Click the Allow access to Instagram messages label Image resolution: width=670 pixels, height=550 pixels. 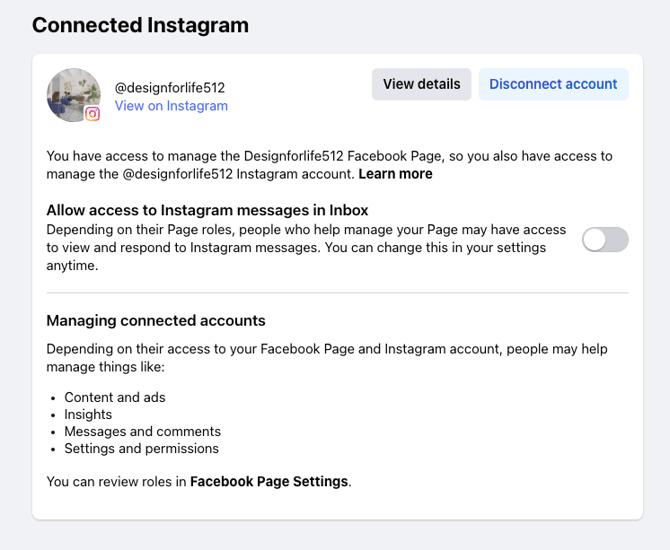(207, 210)
